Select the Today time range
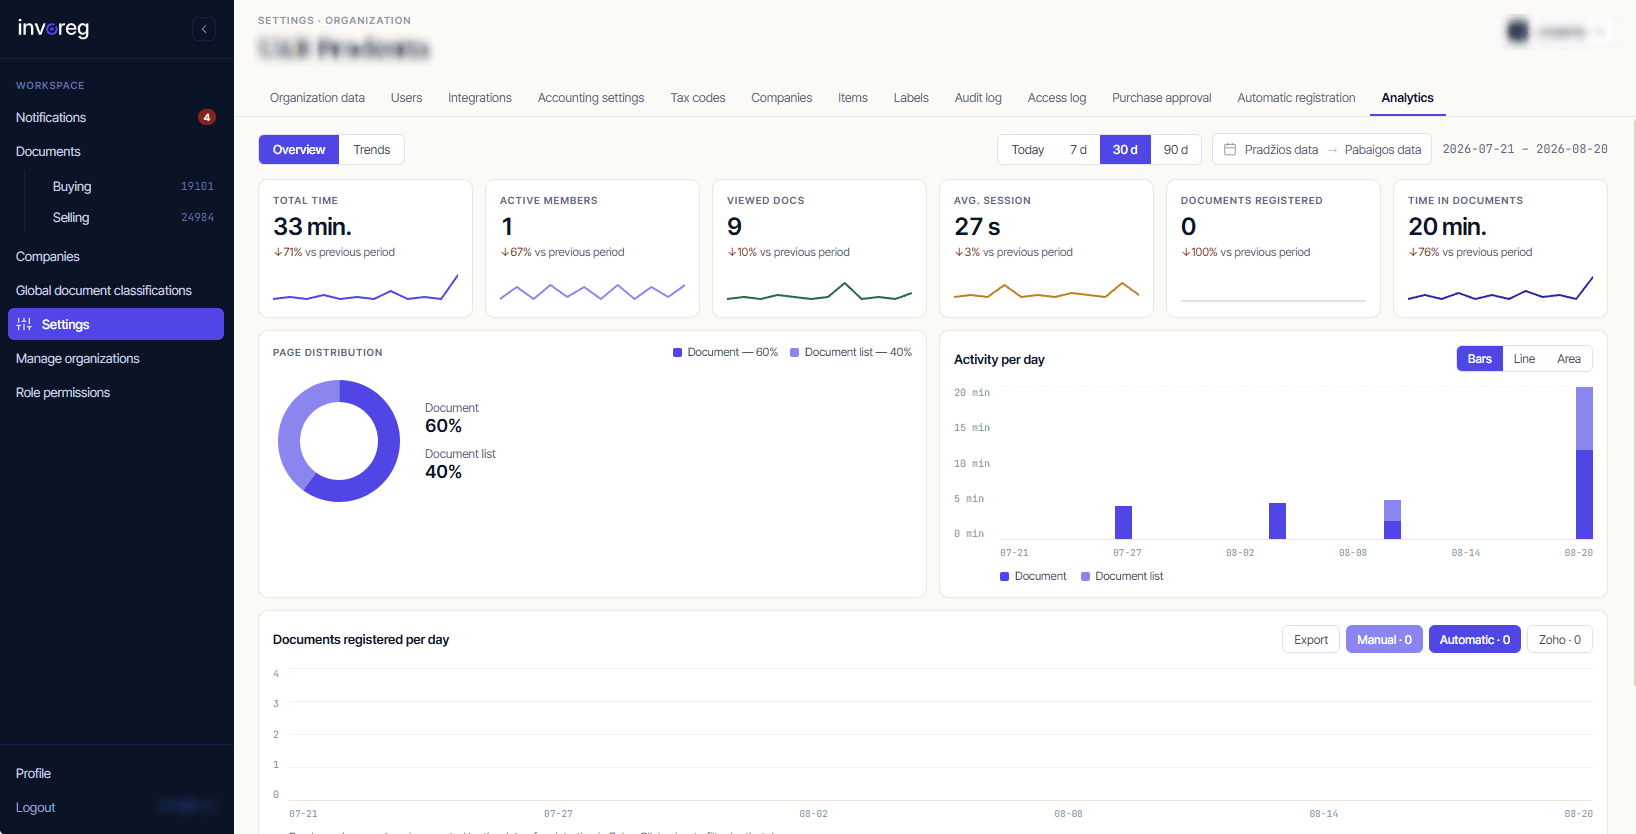The width and height of the screenshot is (1636, 834). [x=1027, y=149]
